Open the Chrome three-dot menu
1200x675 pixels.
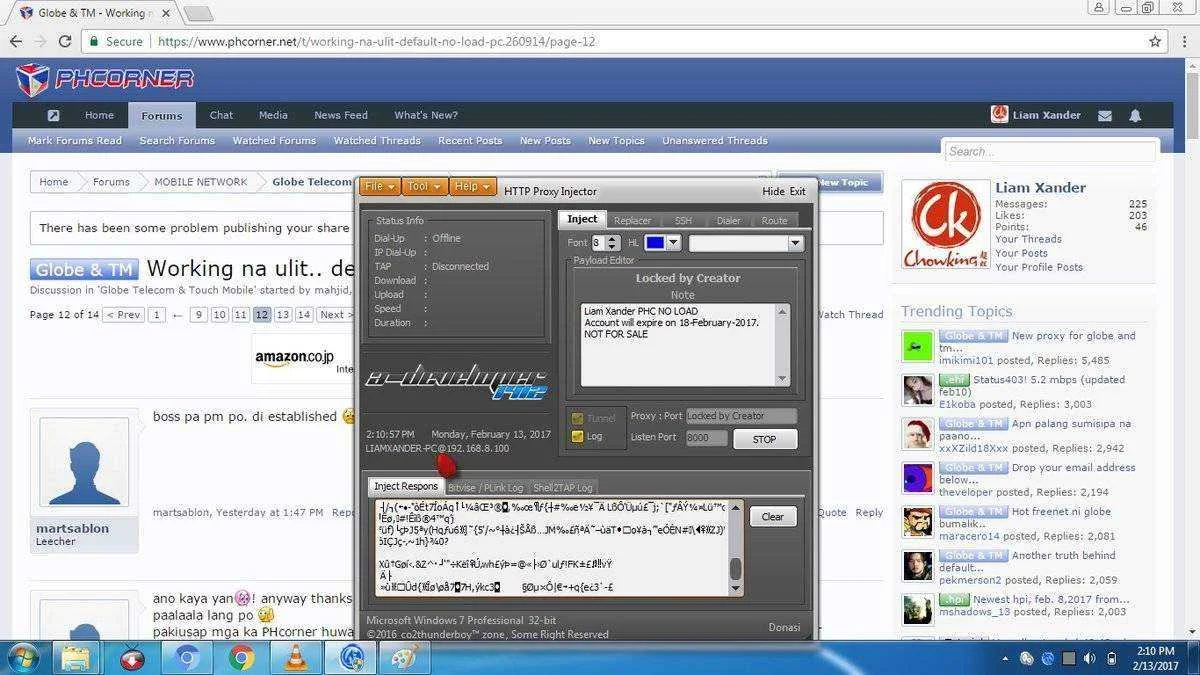point(1186,42)
